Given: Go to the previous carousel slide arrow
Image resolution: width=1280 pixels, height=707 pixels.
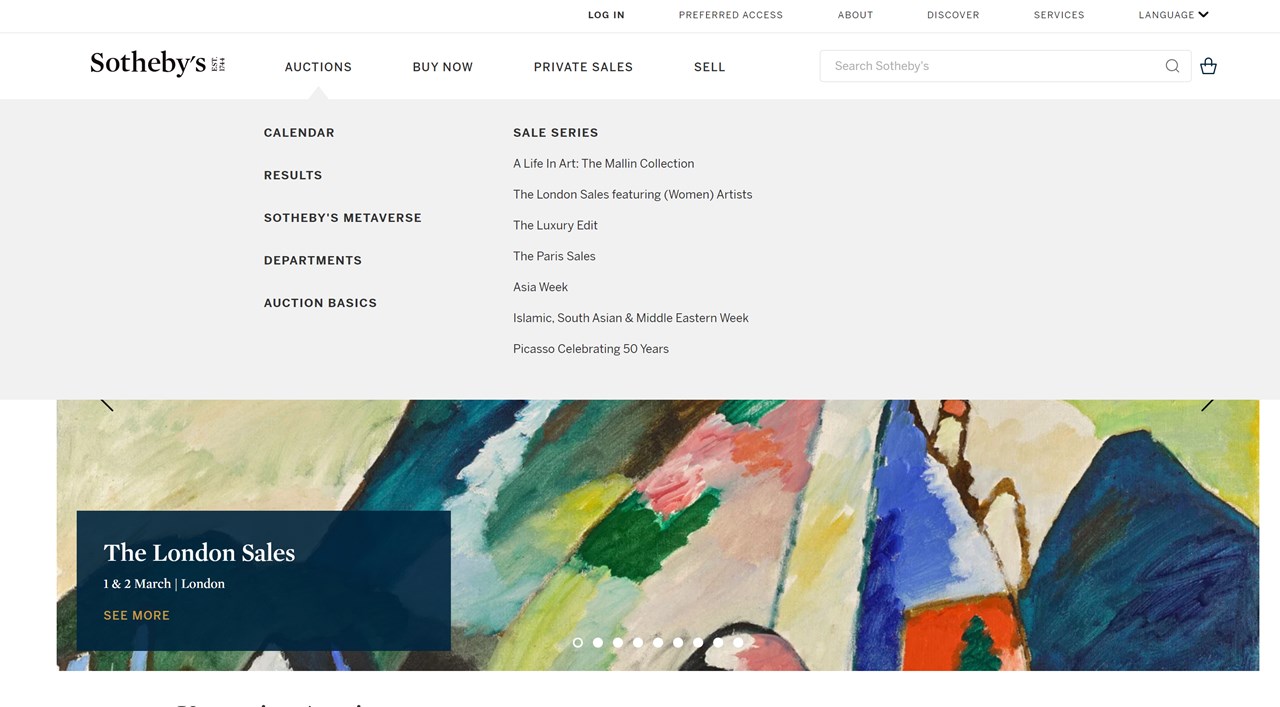Looking at the screenshot, I should [x=107, y=404].
